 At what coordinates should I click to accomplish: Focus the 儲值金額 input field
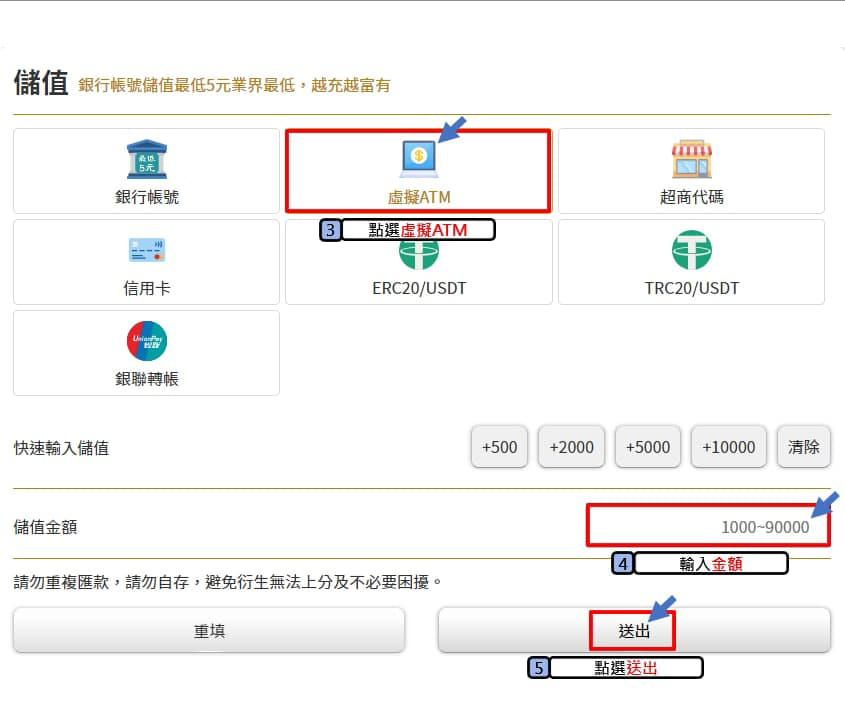pos(708,526)
